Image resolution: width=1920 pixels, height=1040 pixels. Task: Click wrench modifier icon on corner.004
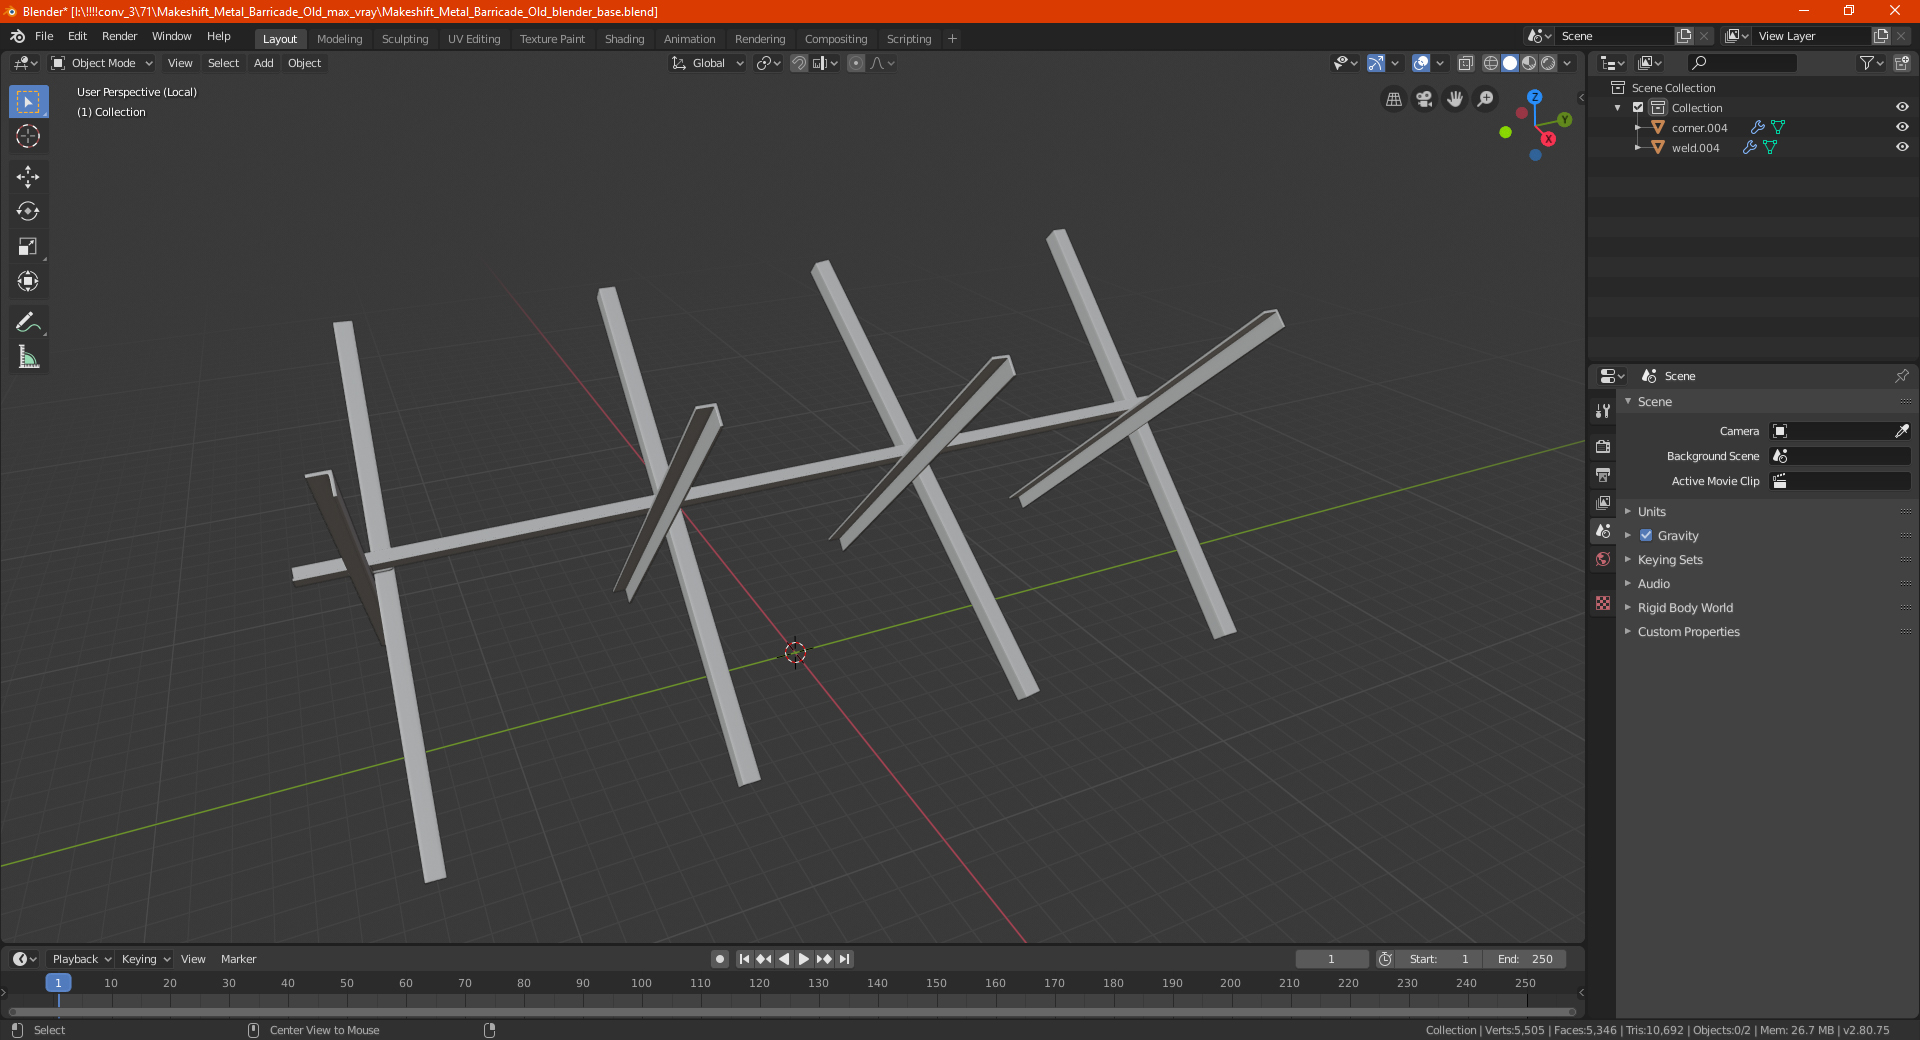click(1757, 127)
